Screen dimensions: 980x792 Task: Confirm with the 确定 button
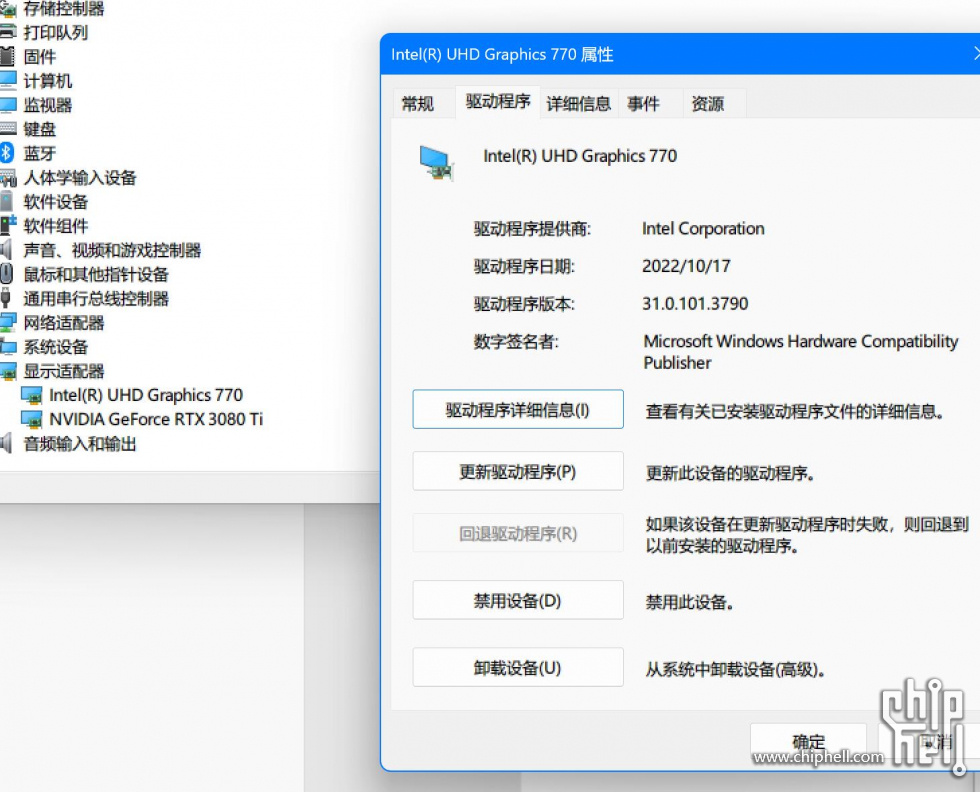809,742
